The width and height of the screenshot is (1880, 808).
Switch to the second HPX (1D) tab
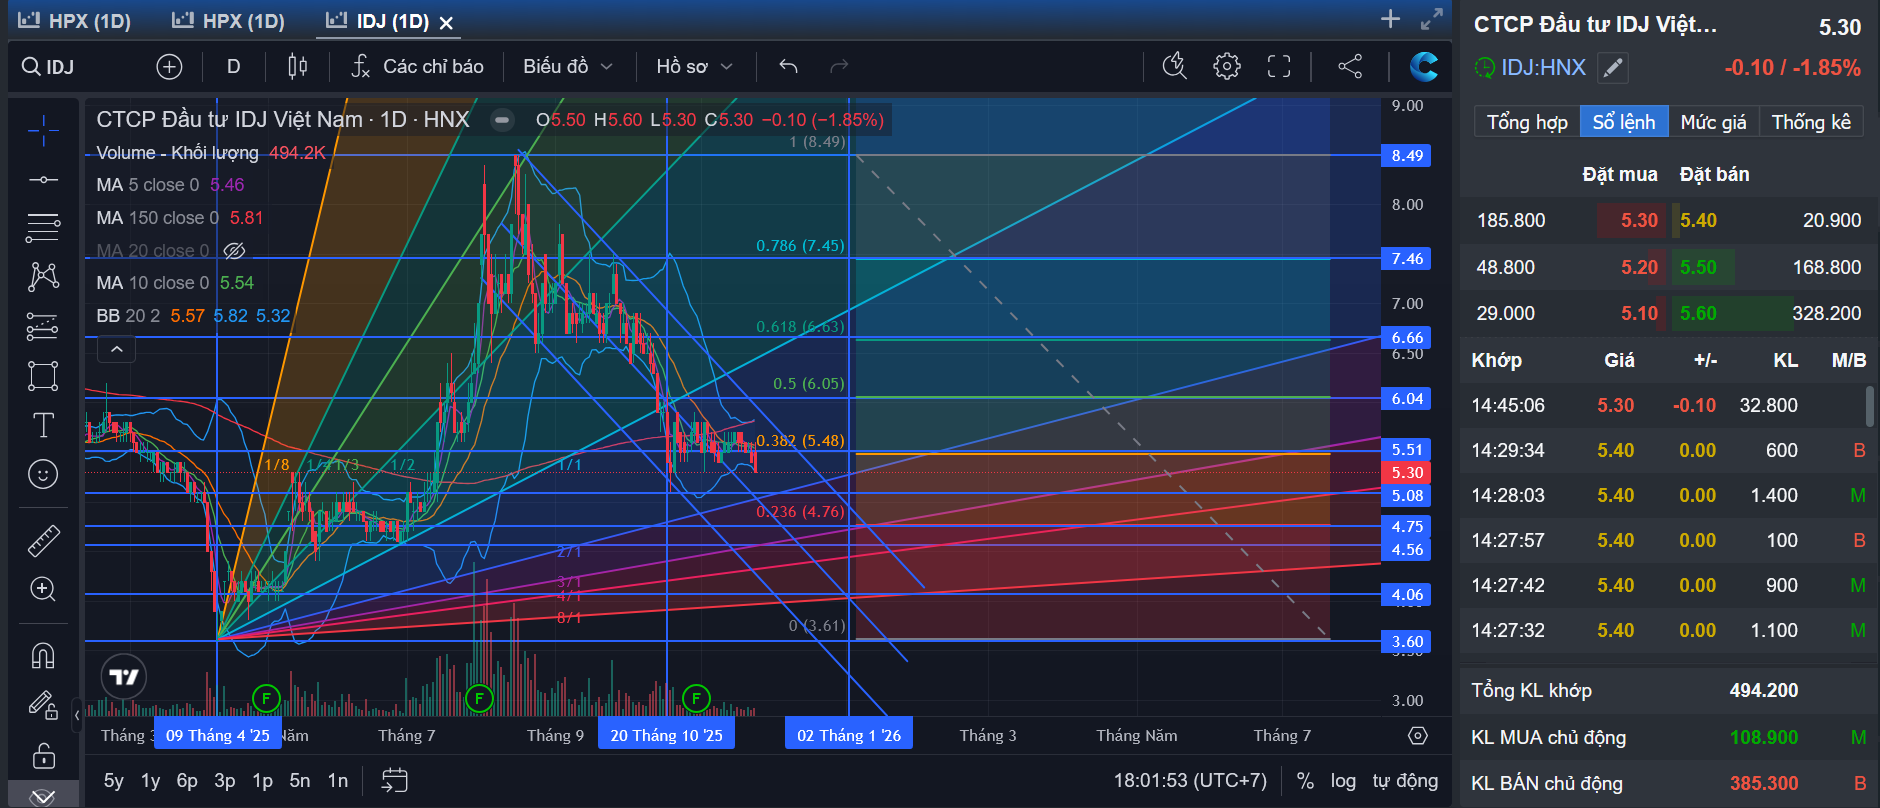(x=228, y=21)
